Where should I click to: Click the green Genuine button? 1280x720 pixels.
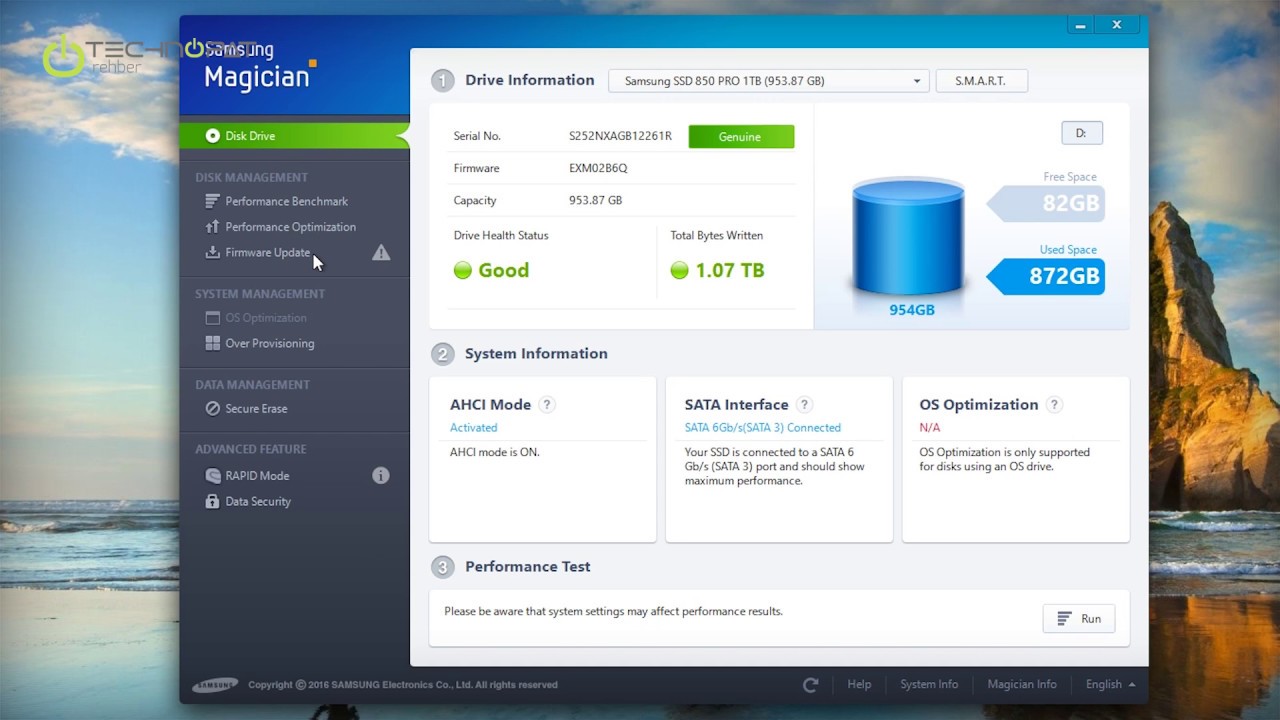click(x=741, y=137)
